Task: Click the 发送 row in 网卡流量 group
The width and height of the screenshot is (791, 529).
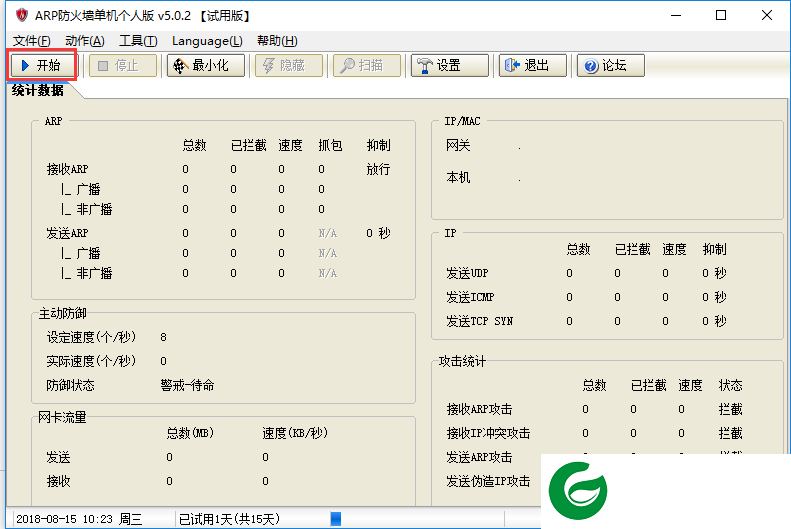Action: click(59, 457)
